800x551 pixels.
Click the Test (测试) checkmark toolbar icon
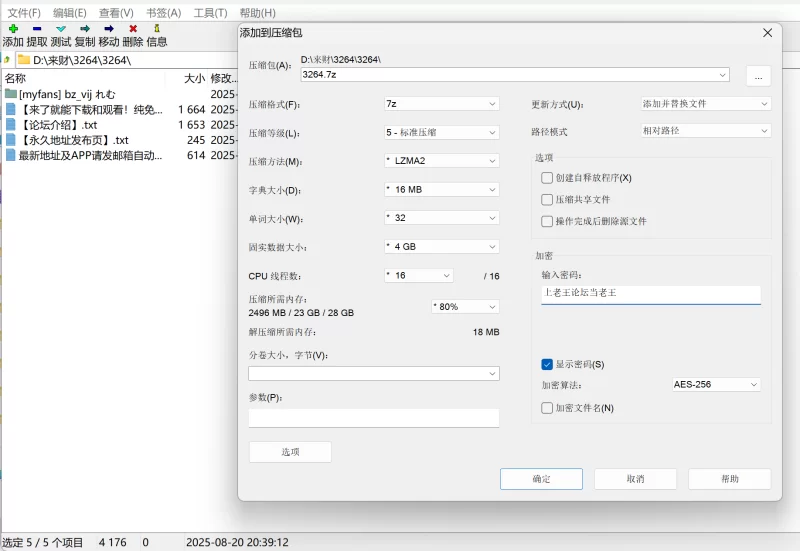pyautogui.click(x=61, y=29)
